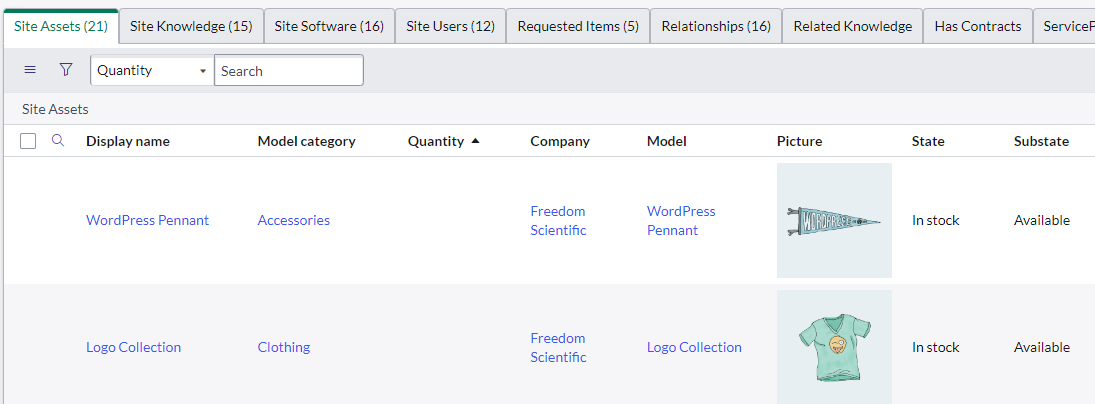Click the Clothing model category link

(x=283, y=347)
